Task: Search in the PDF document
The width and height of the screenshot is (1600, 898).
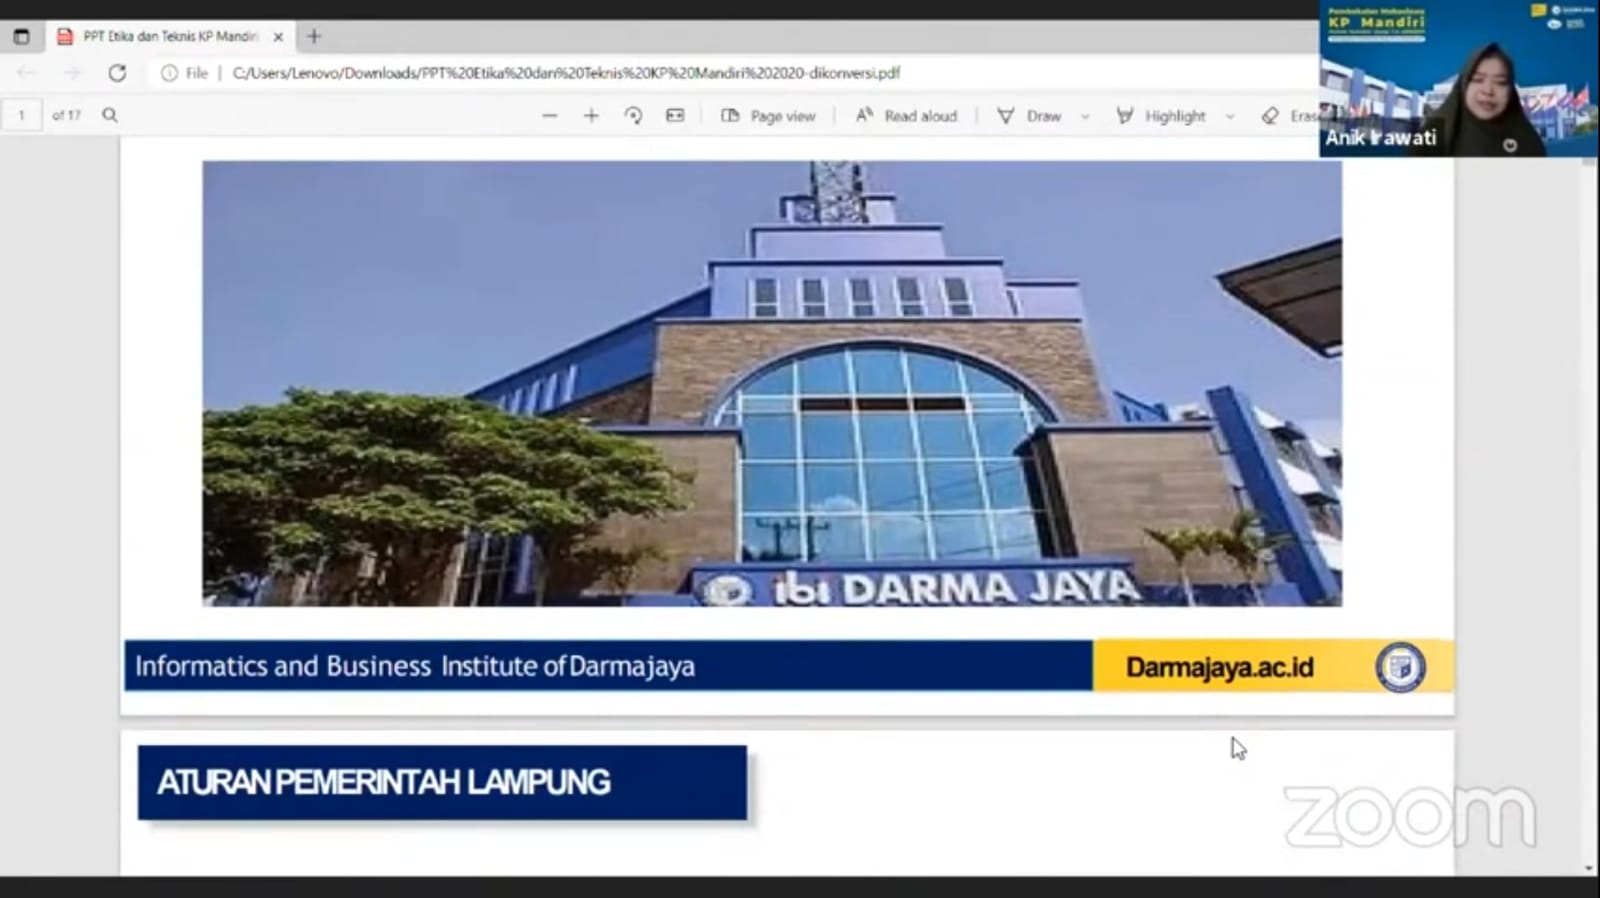Action: (110, 116)
